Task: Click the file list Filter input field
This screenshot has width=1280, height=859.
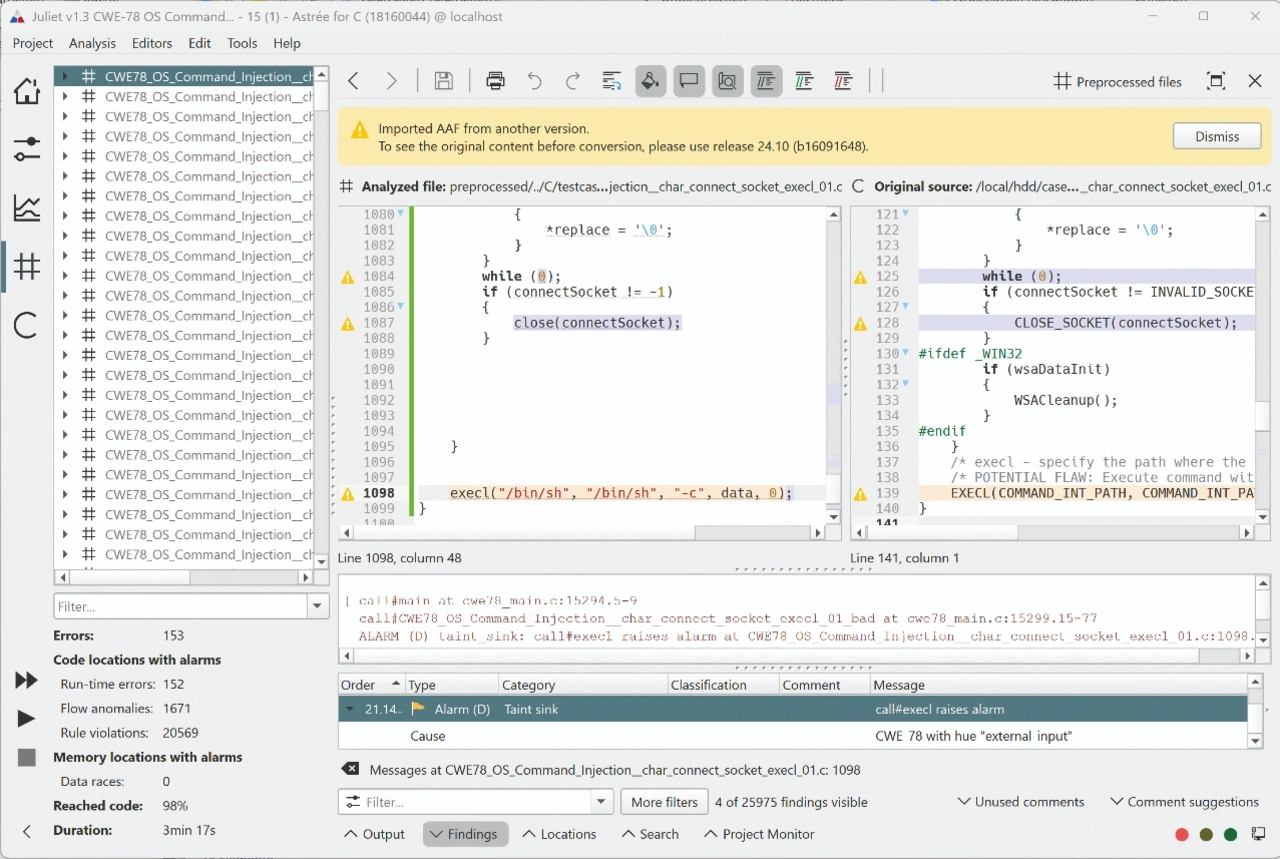Action: [x=180, y=606]
